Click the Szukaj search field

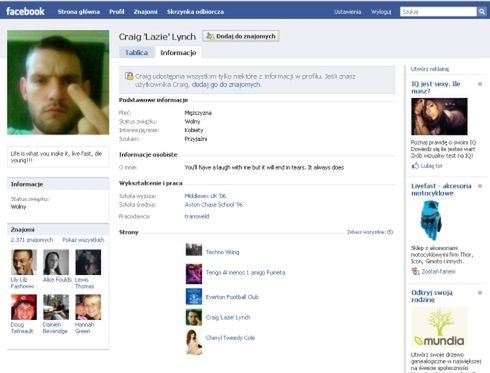[x=438, y=12]
